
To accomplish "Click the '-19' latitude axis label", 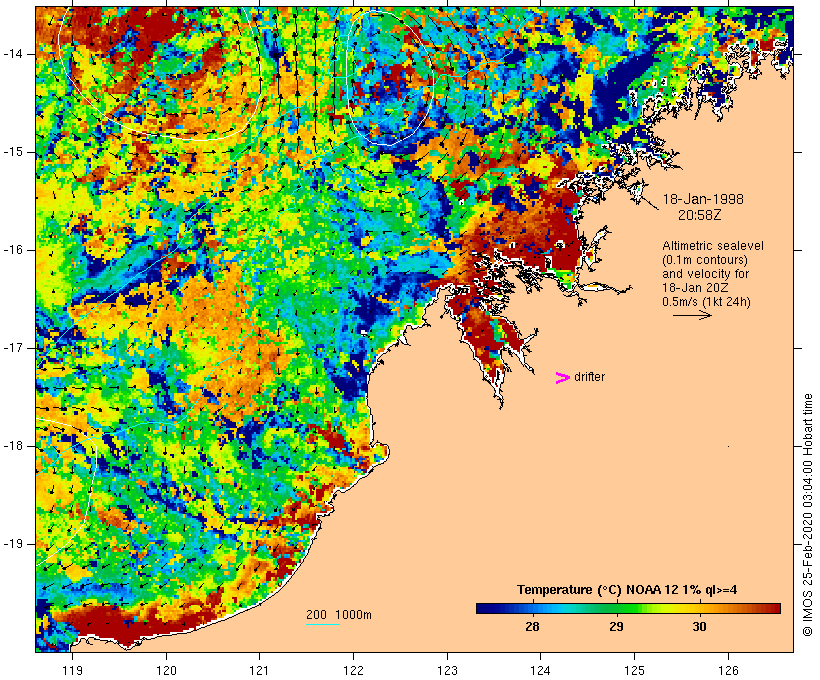I will pyautogui.click(x=13, y=544).
